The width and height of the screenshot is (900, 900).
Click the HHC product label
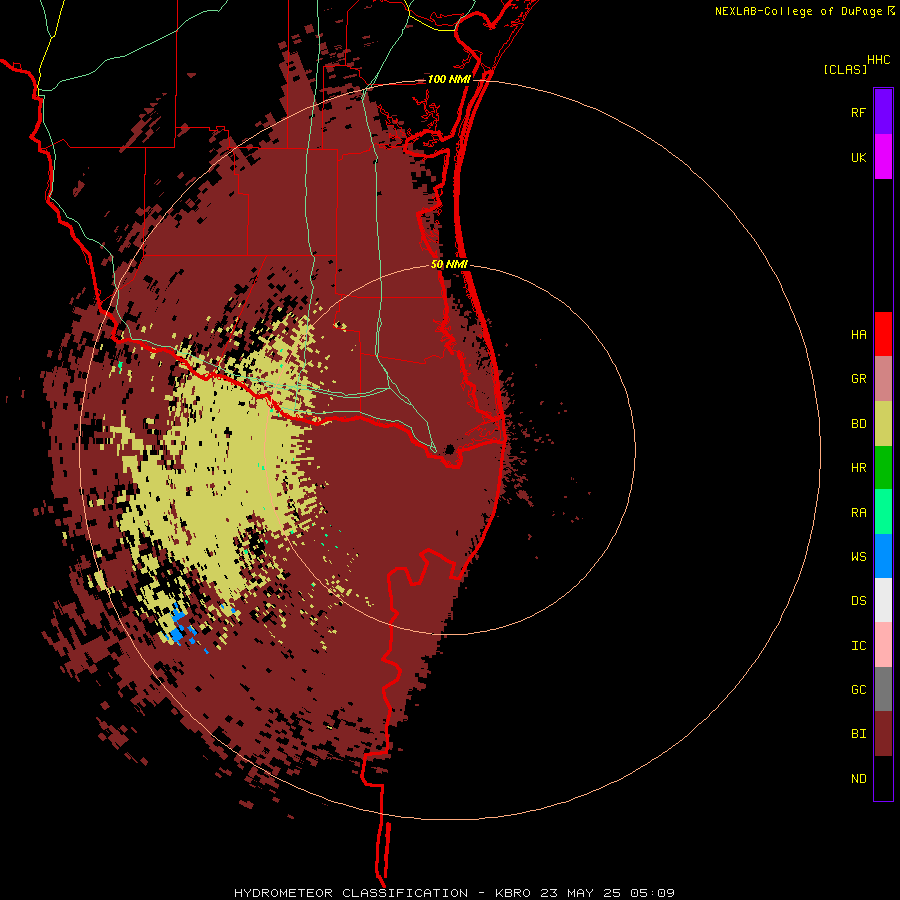click(x=879, y=60)
